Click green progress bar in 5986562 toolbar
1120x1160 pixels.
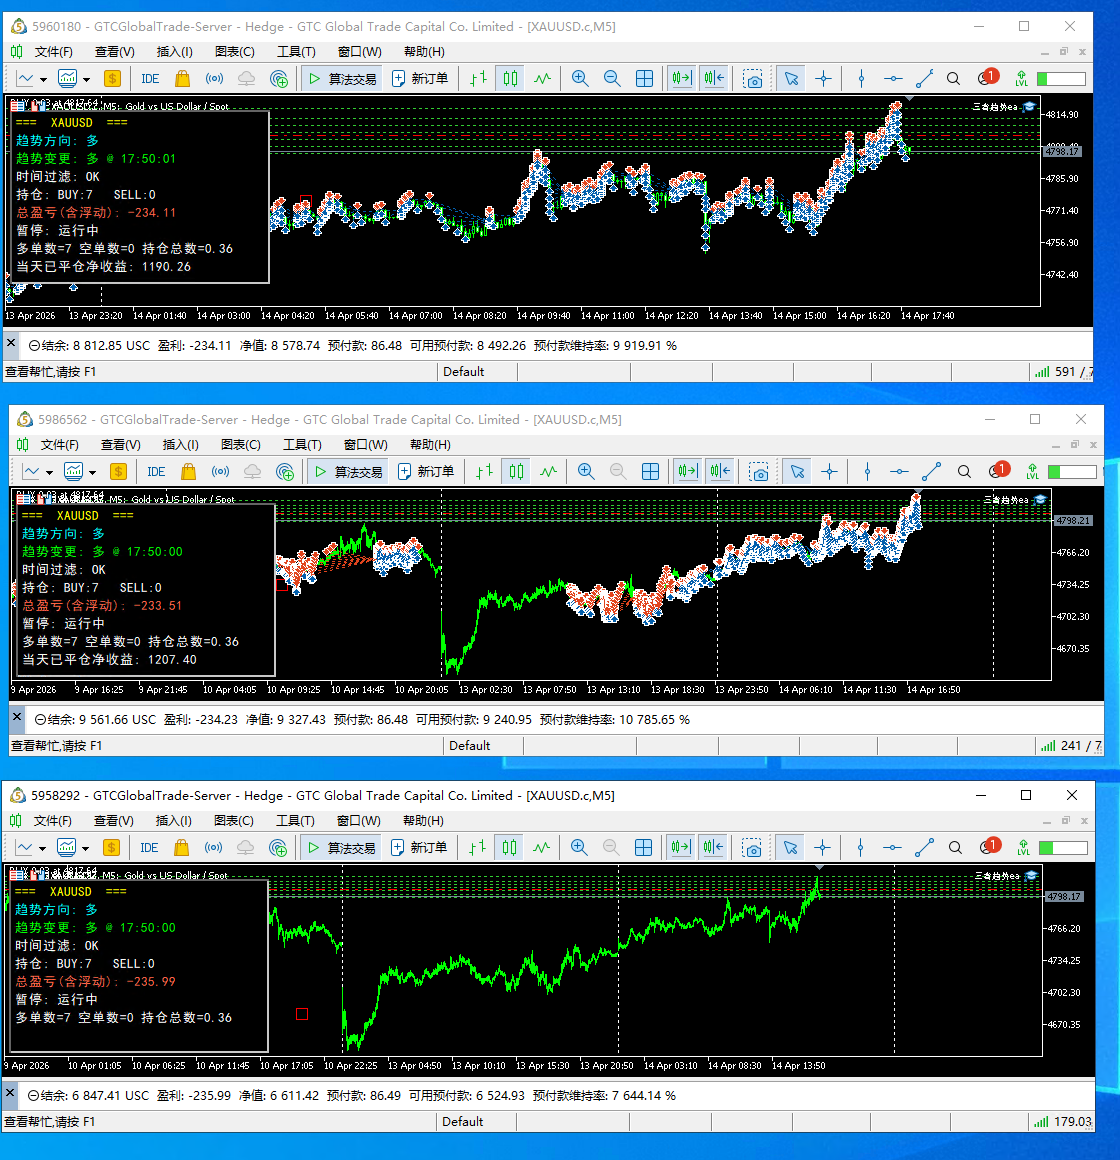(x=1072, y=471)
